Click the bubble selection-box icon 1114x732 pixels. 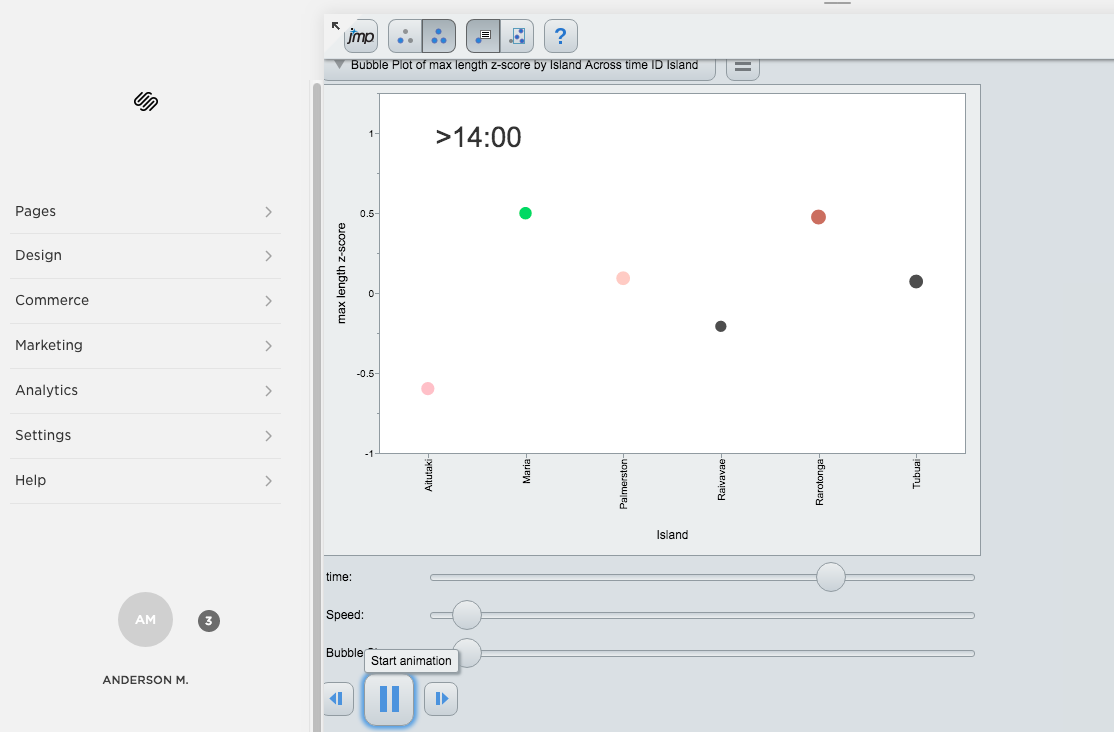(517, 36)
